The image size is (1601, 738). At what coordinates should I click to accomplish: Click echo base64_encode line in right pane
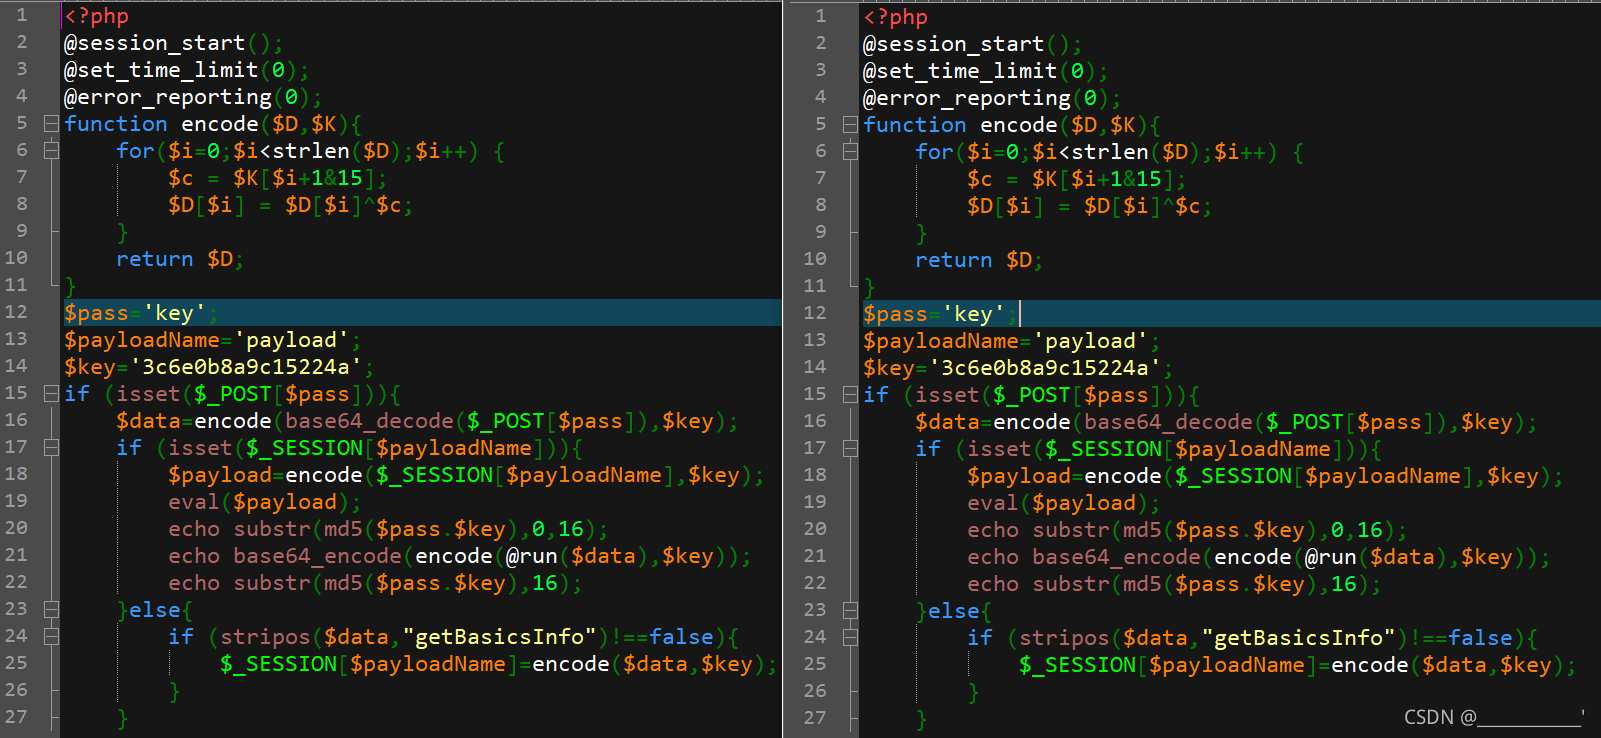[1258, 557]
